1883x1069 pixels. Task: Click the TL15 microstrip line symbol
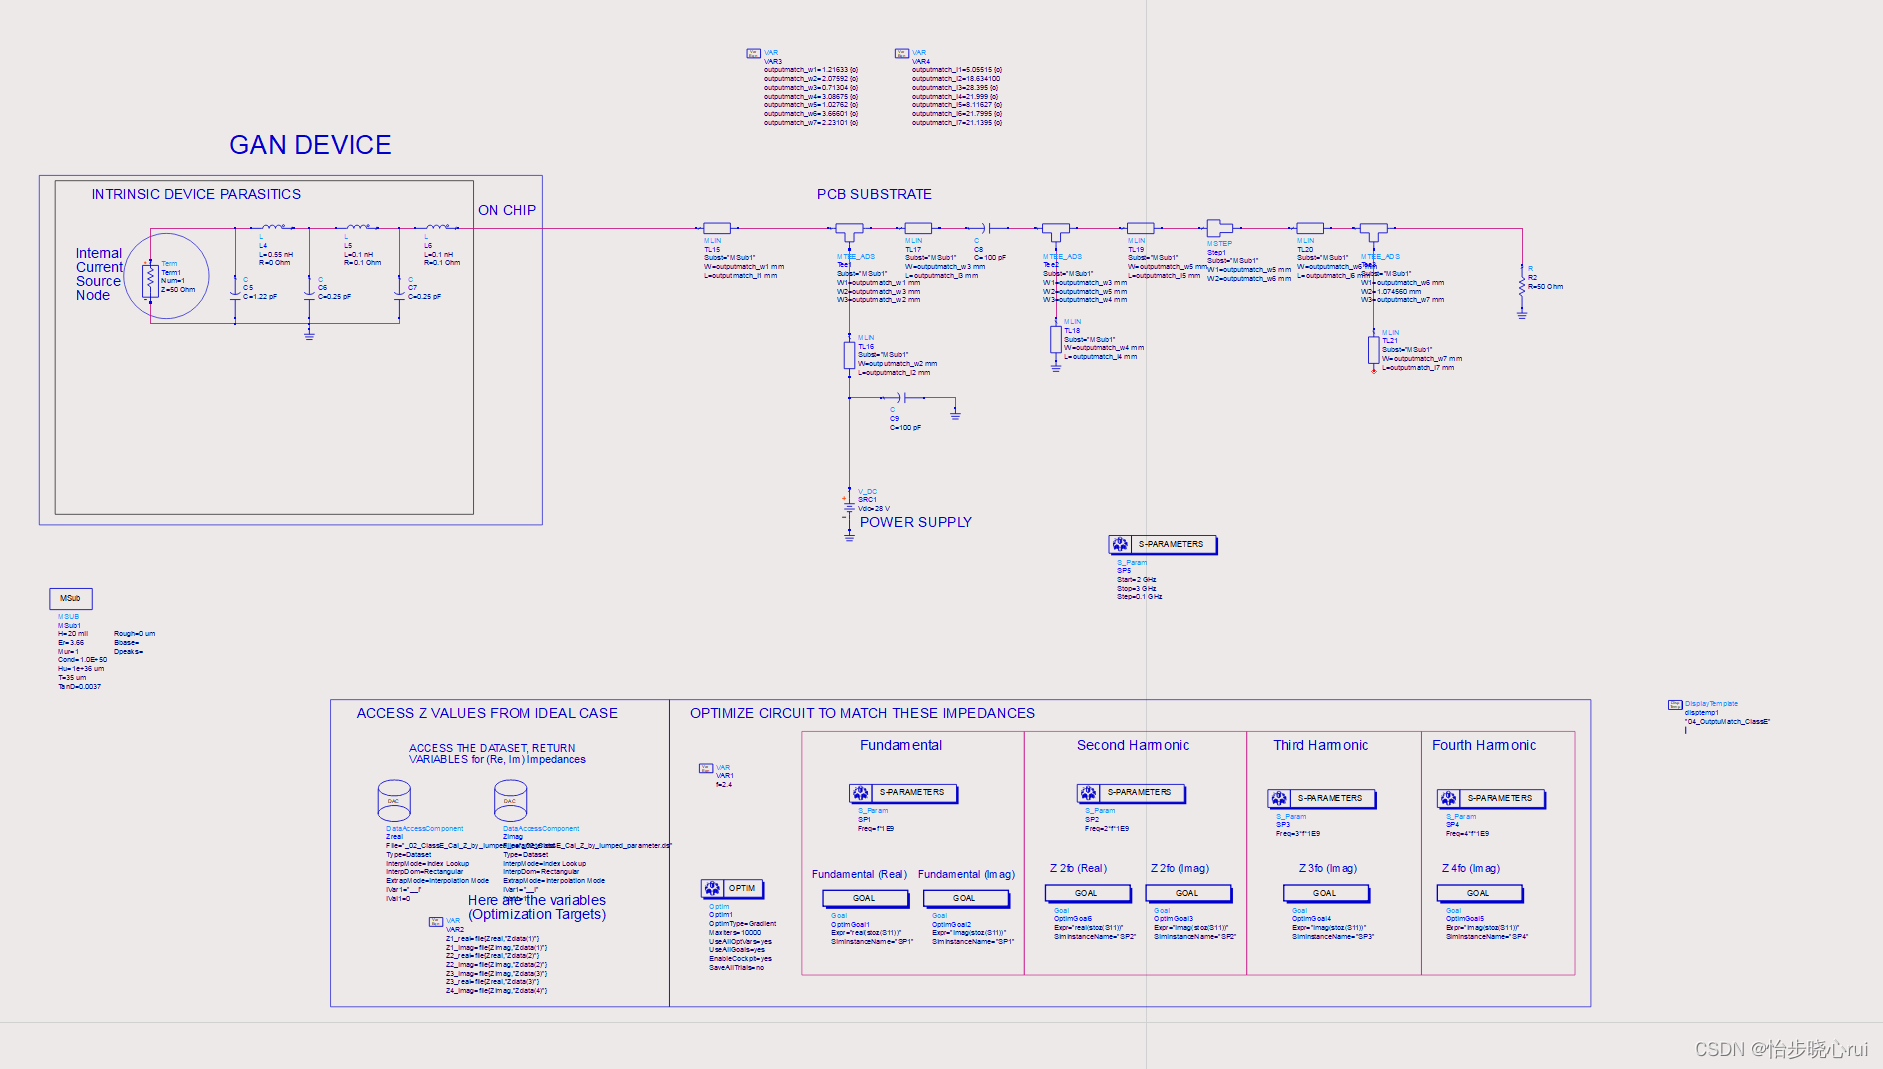tap(717, 229)
